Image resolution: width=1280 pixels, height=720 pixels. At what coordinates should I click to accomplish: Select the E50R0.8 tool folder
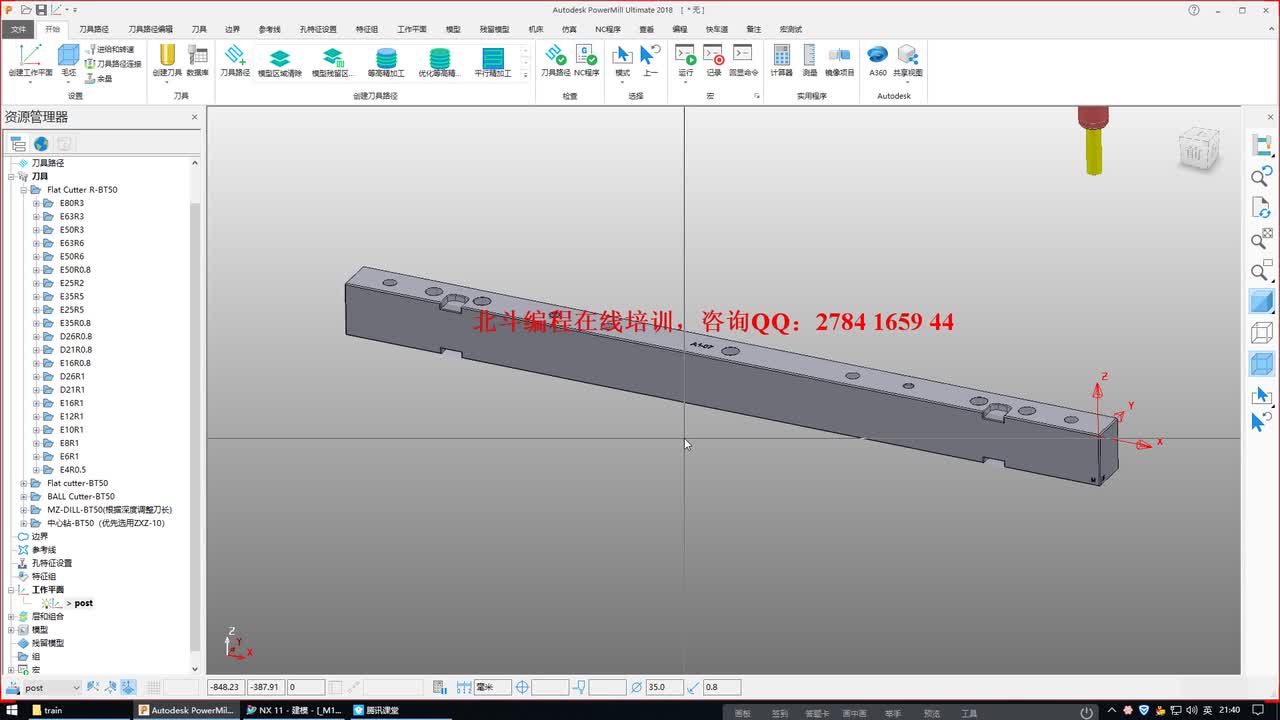tap(75, 270)
